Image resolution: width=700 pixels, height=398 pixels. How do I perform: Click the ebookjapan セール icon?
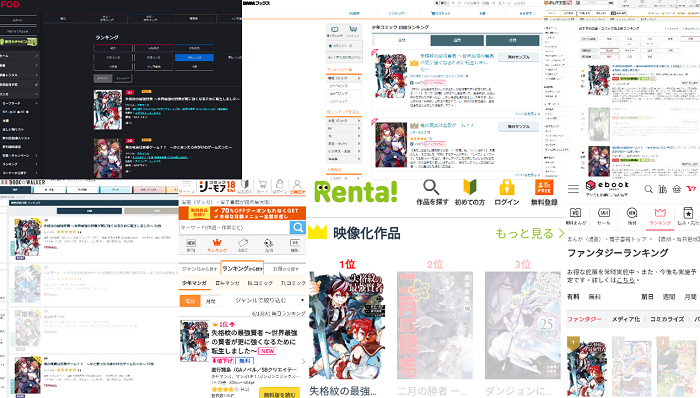[604, 212]
